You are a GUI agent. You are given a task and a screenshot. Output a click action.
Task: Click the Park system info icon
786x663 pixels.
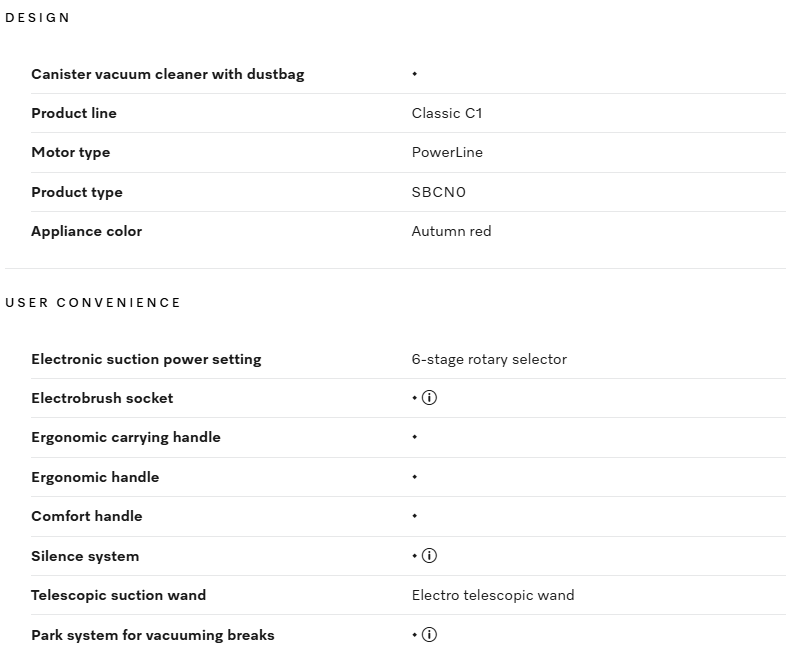[x=430, y=635]
